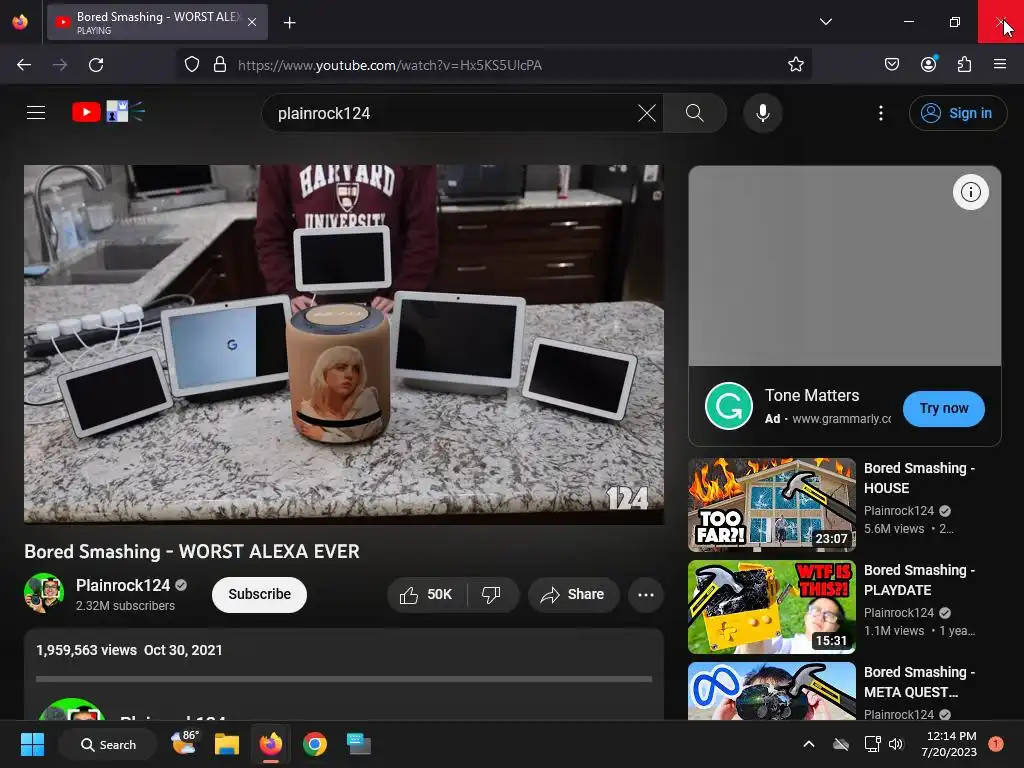Click the video player to pause

point(344,344)
